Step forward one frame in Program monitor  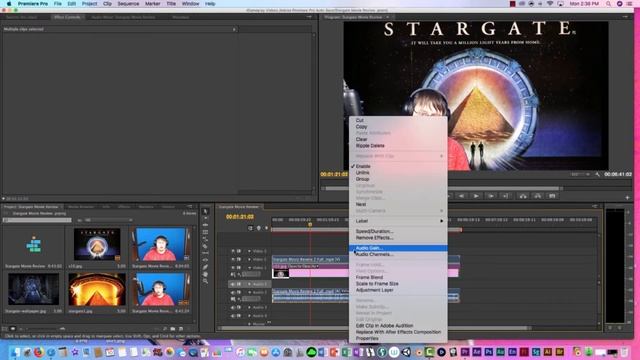[491, 196]
